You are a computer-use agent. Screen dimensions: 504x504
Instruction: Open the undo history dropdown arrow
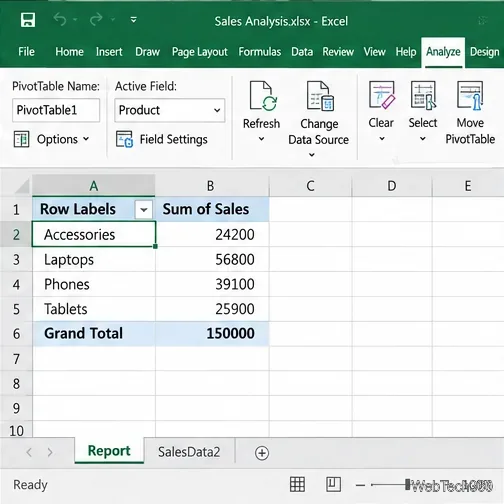(x=75, y=20)
